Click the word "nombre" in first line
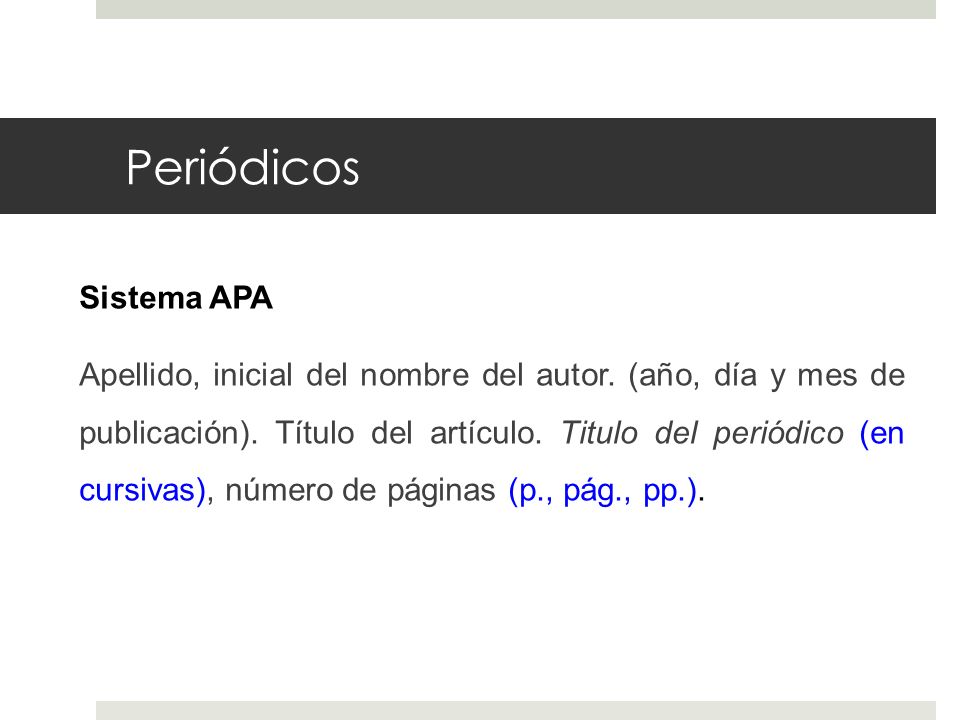Image resolution: width=960 pixels, height=720 pixels. coord(414,375)
